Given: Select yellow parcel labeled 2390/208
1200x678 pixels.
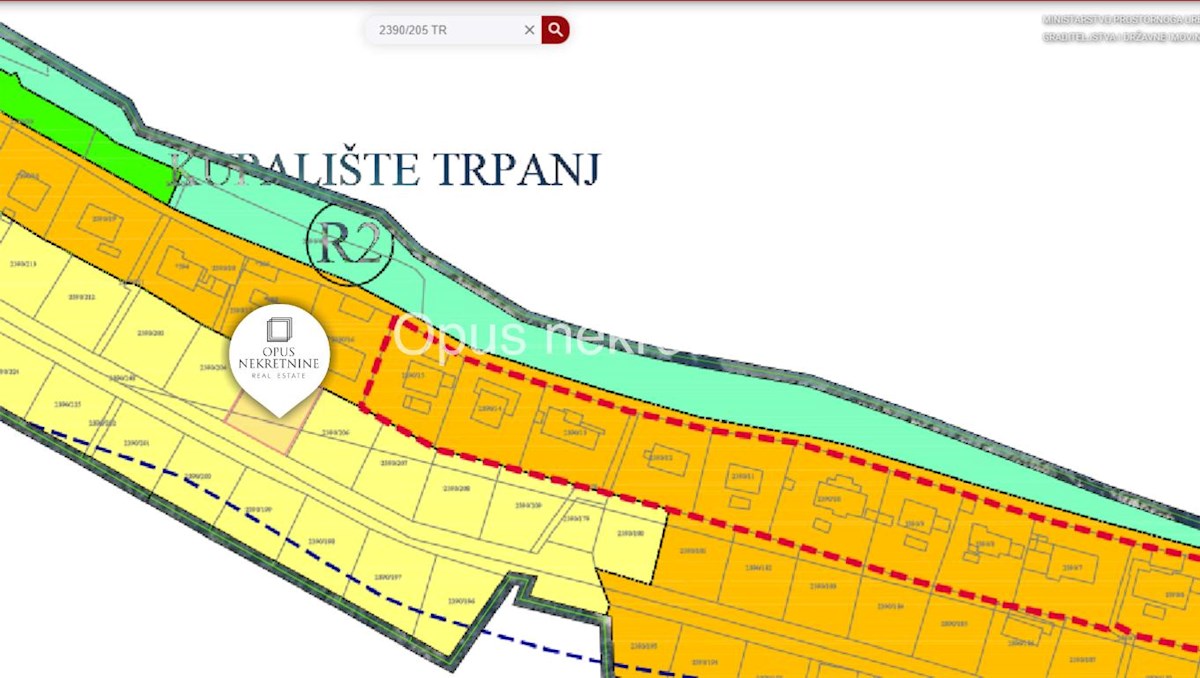Looking at the screenshot, I should tap(456, 488).
